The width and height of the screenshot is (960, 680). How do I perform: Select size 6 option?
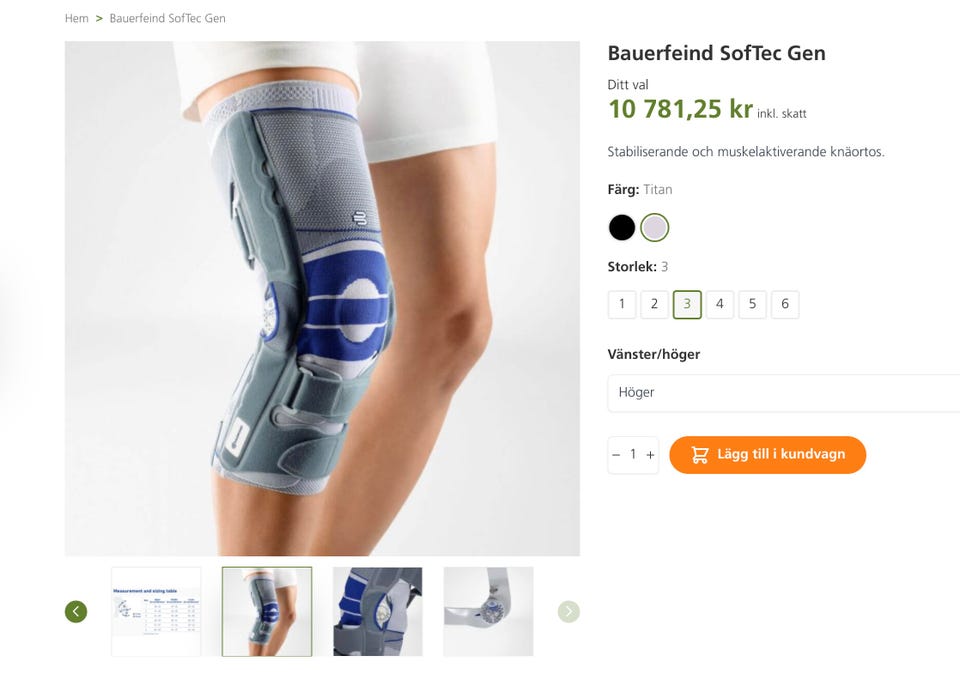point(785,304)
